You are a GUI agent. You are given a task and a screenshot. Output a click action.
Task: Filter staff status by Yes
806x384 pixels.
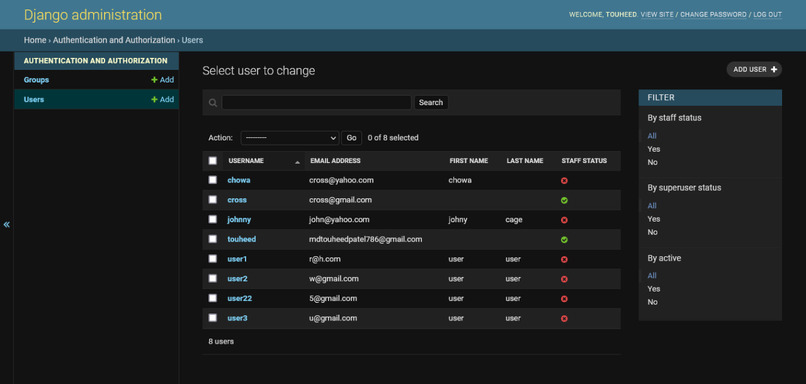(654, 149)
